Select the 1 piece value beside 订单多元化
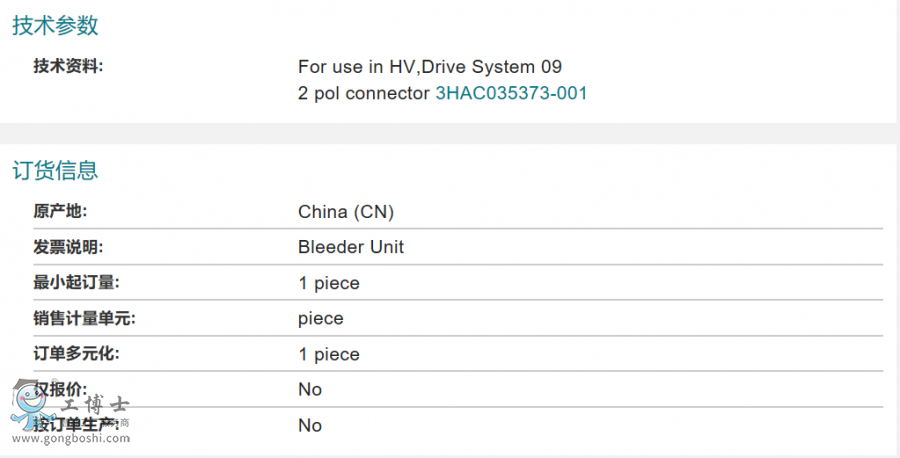This screenshot has height=458, width=900. click(x=329, y=354)
